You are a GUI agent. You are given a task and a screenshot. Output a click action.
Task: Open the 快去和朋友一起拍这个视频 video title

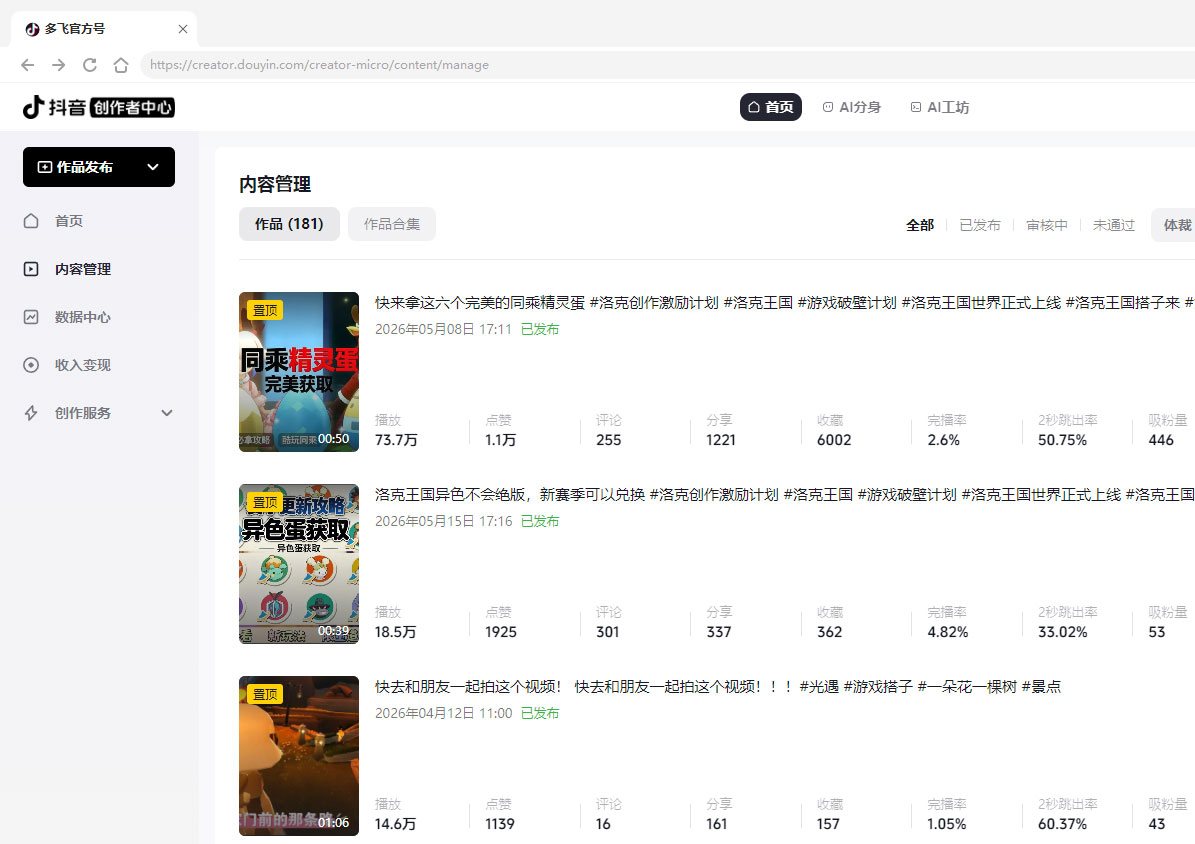coord(717,687)
